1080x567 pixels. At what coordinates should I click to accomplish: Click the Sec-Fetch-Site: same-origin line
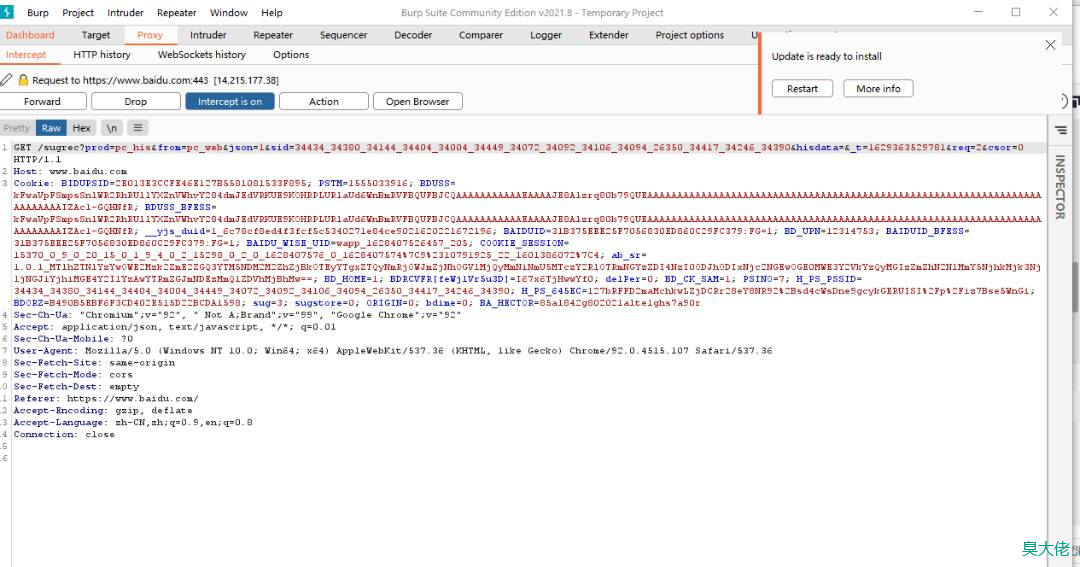(94, 363)
